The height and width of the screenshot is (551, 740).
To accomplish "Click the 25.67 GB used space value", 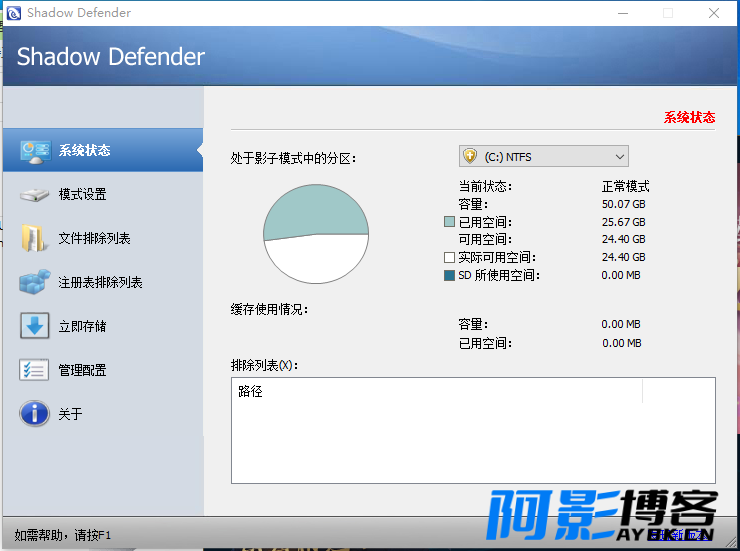I will [x=623, y=222].
